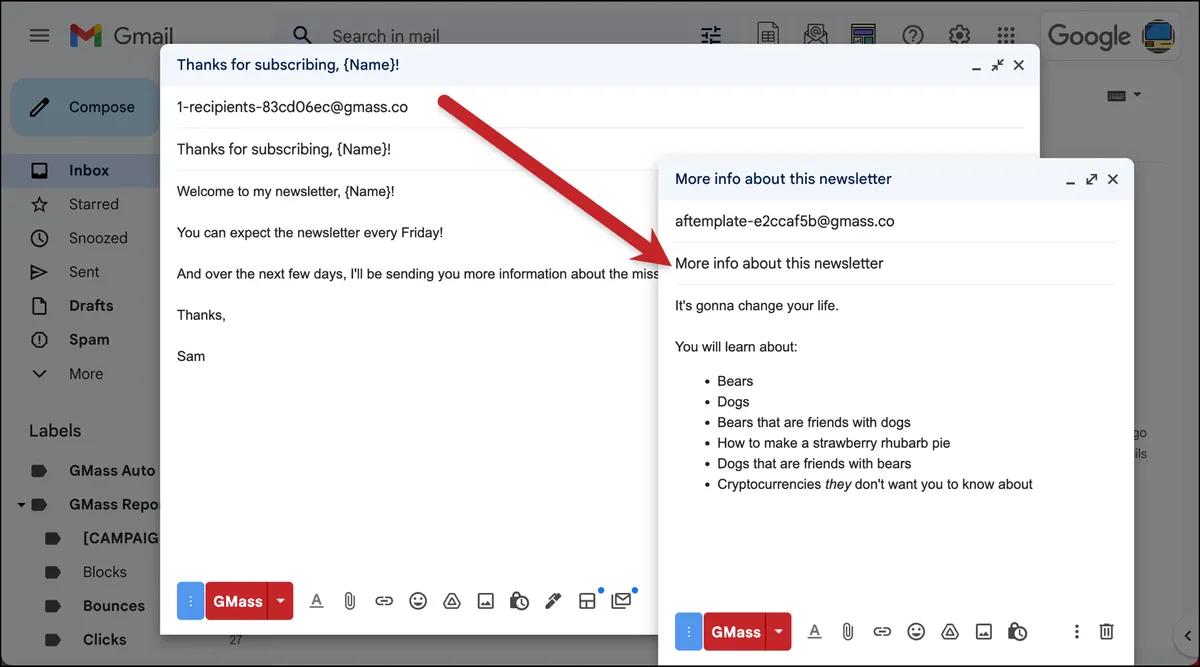Screen dimensions: 1200x667
Task: Insert Drive file in the More info window
Action: point(950,632)
